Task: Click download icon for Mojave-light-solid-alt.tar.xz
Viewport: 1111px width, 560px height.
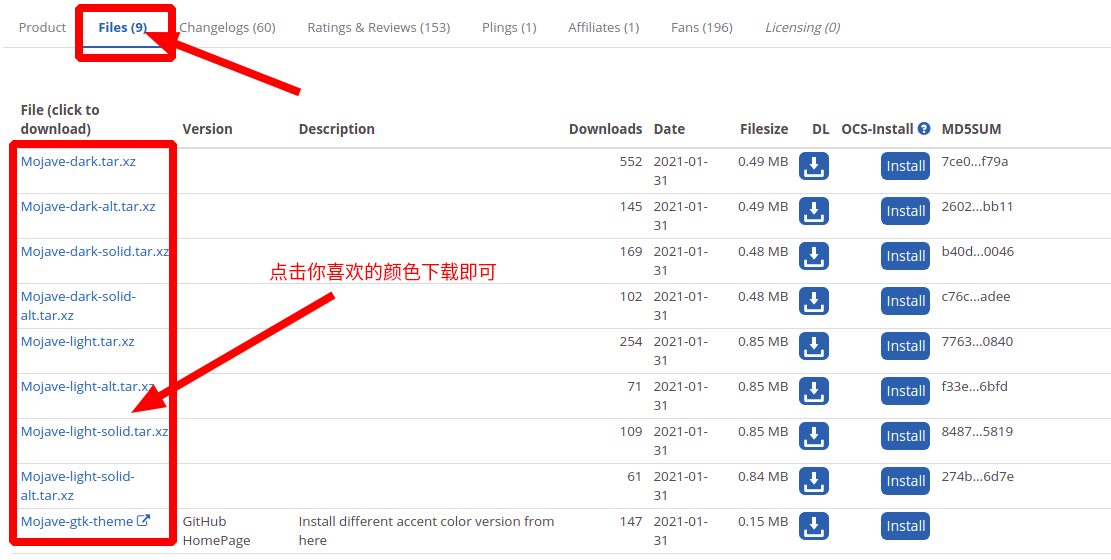Action: (x=813, y=481)
